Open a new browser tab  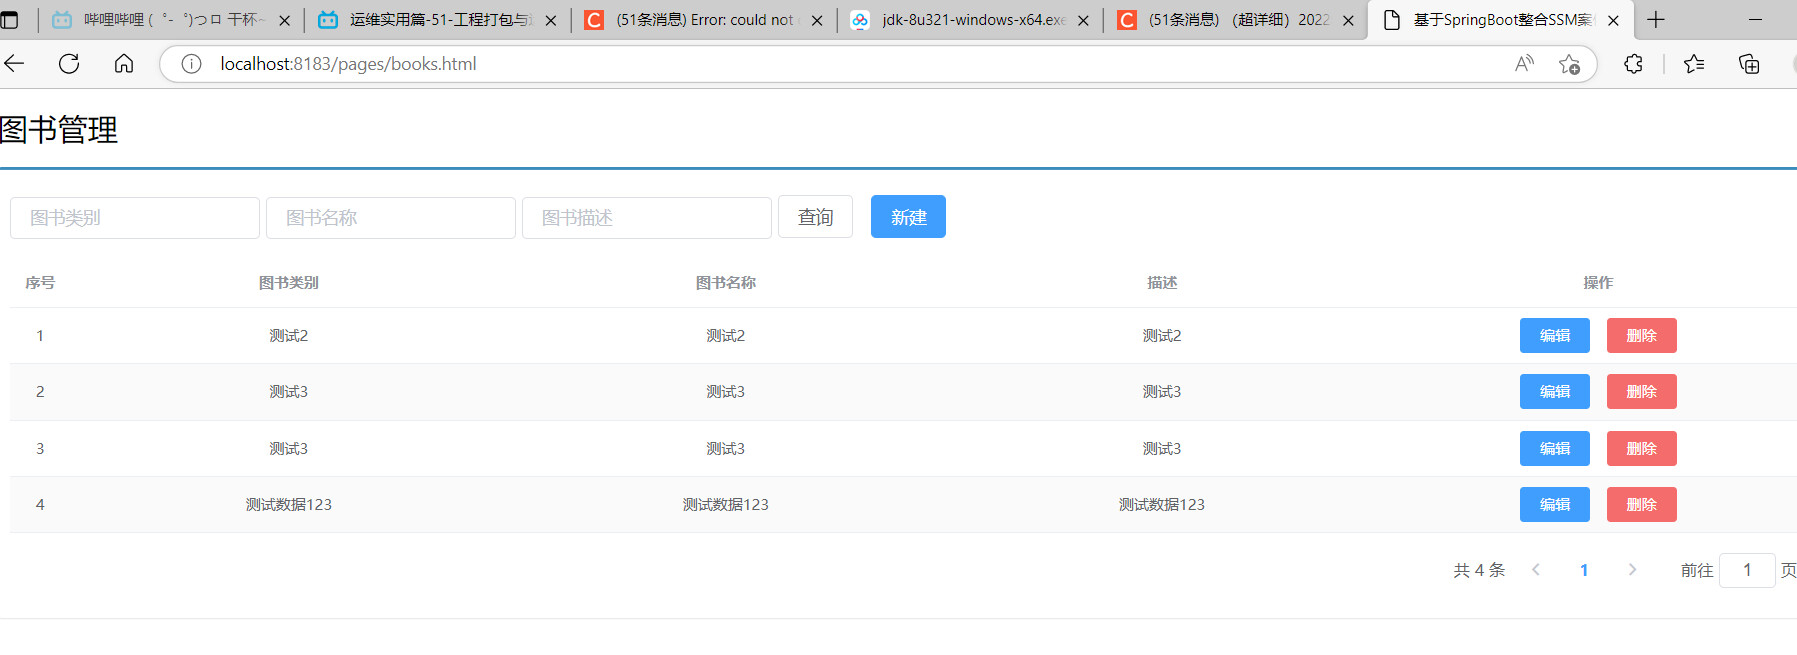tap(1656, 19)
